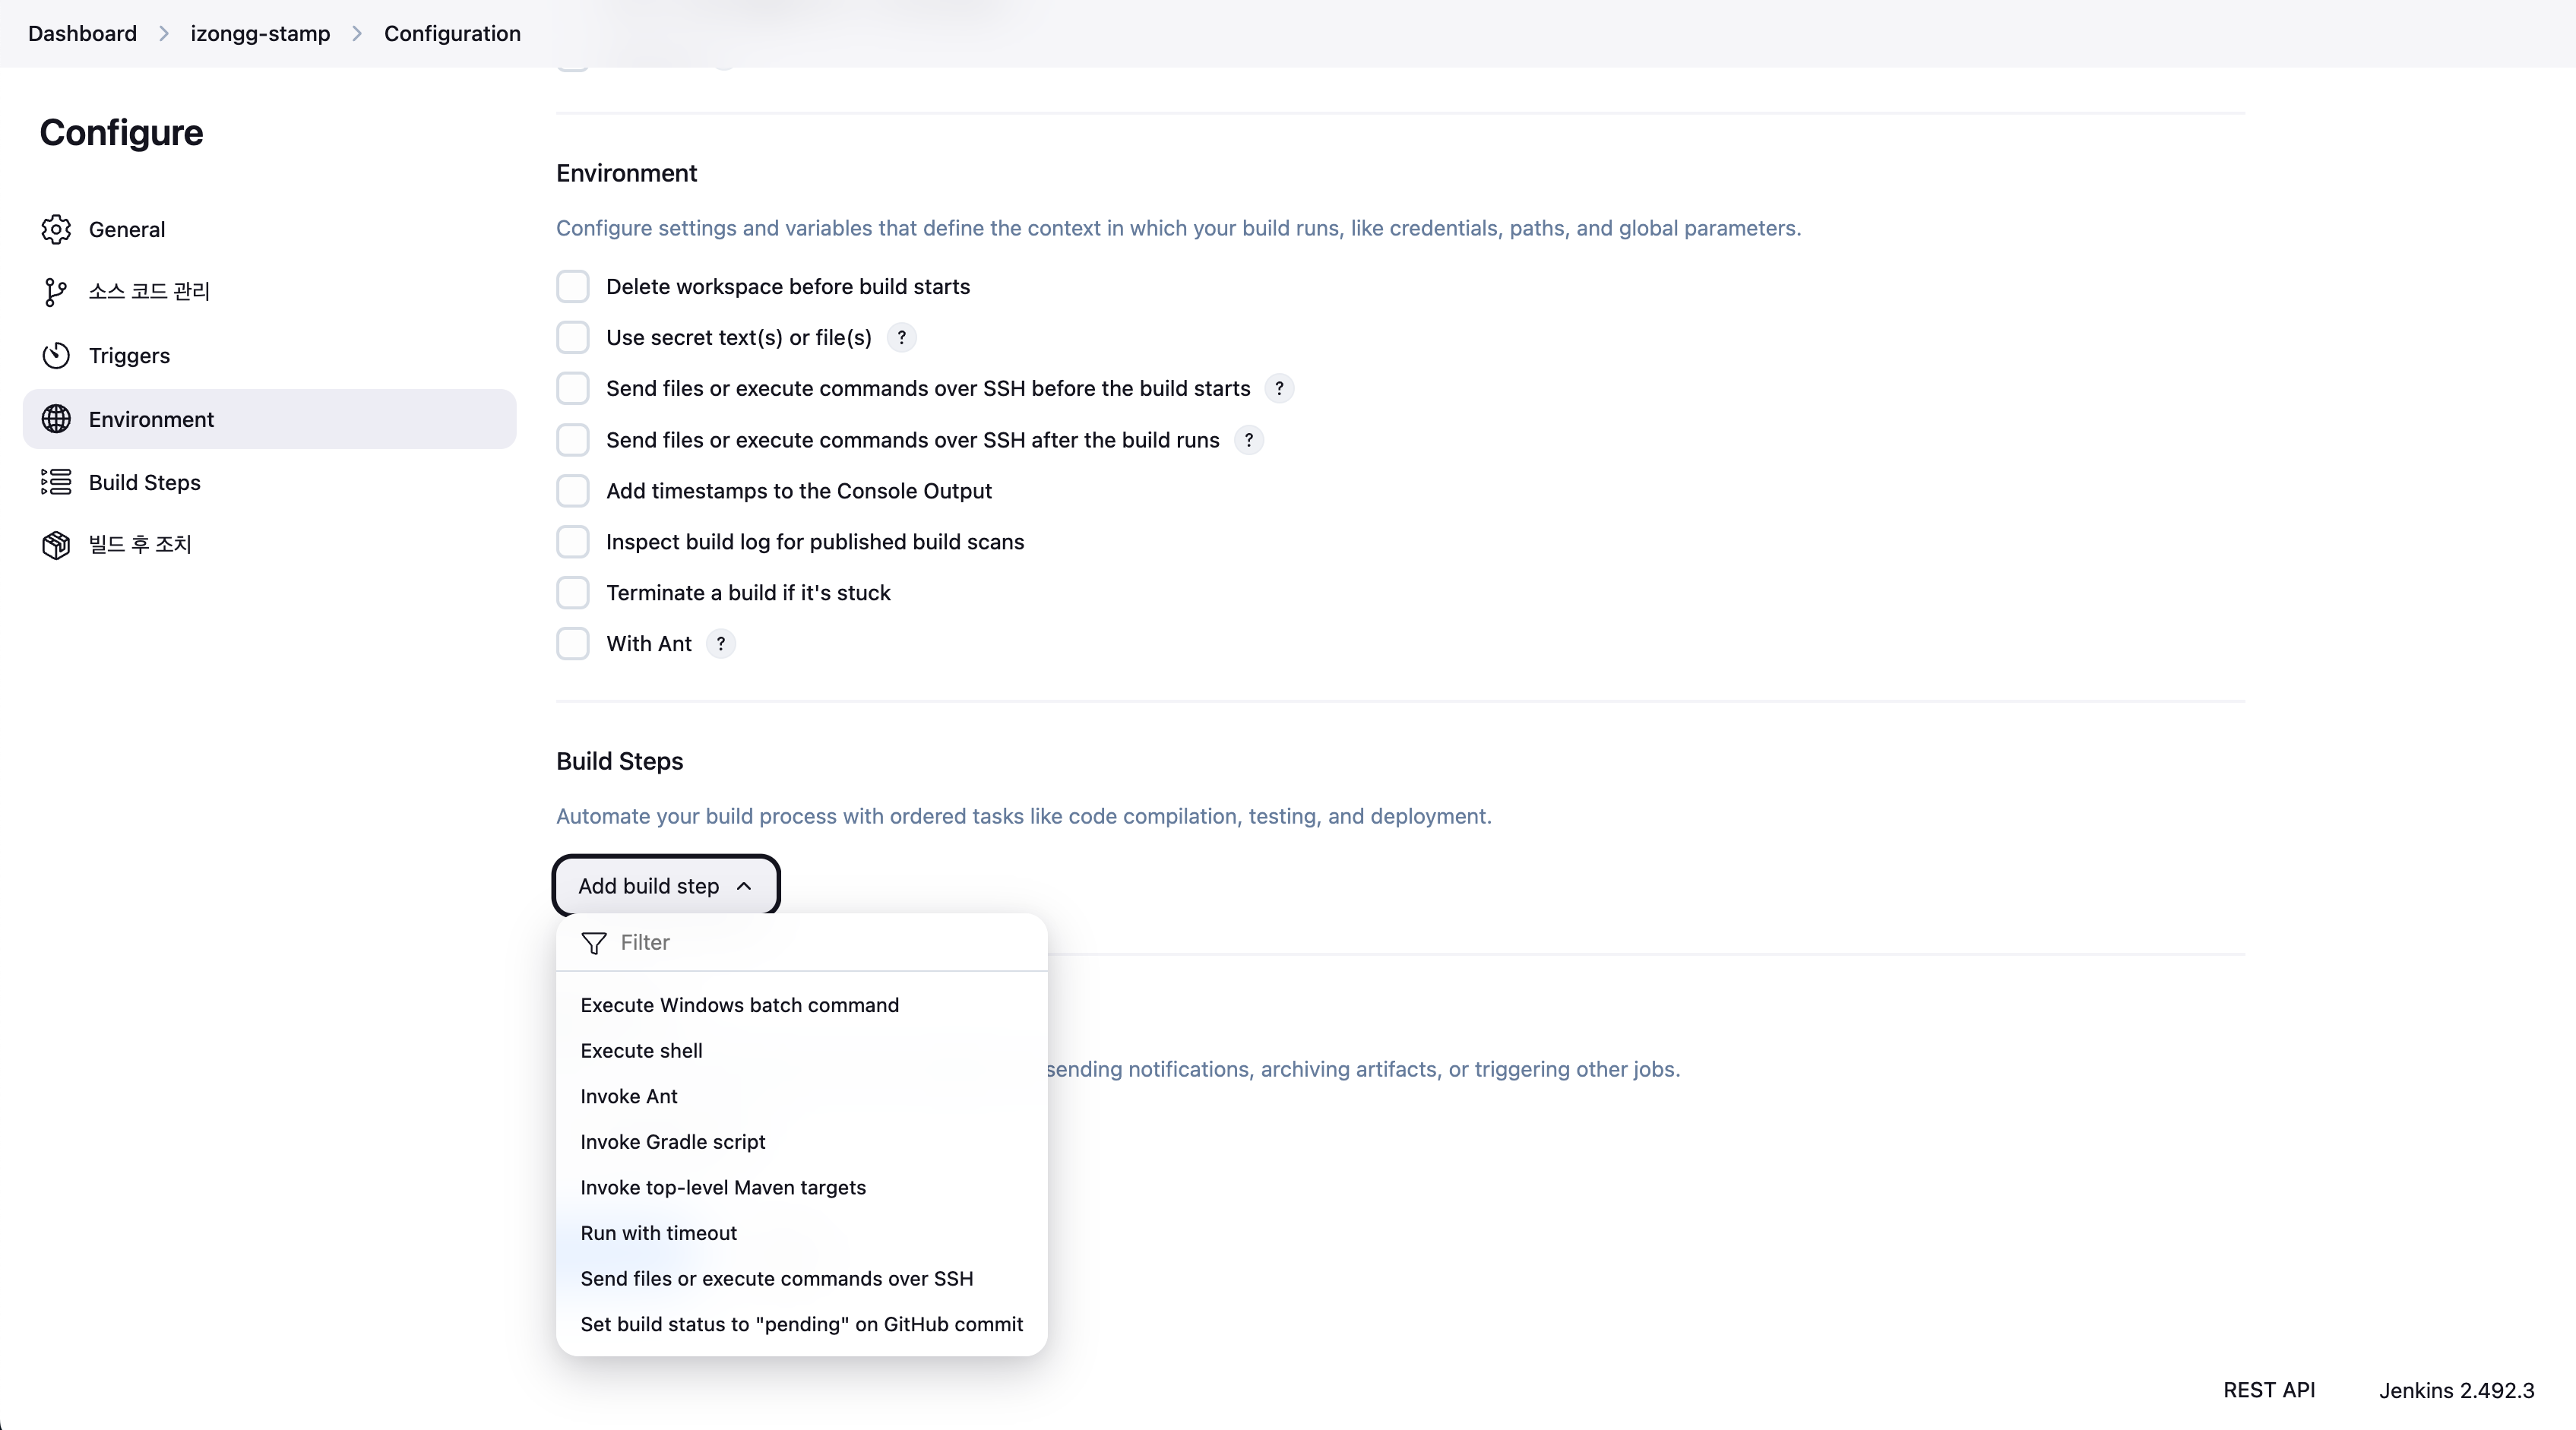Click the Environment globe icon
This screenshot has width=2576, height=1430.
[56, 419]
